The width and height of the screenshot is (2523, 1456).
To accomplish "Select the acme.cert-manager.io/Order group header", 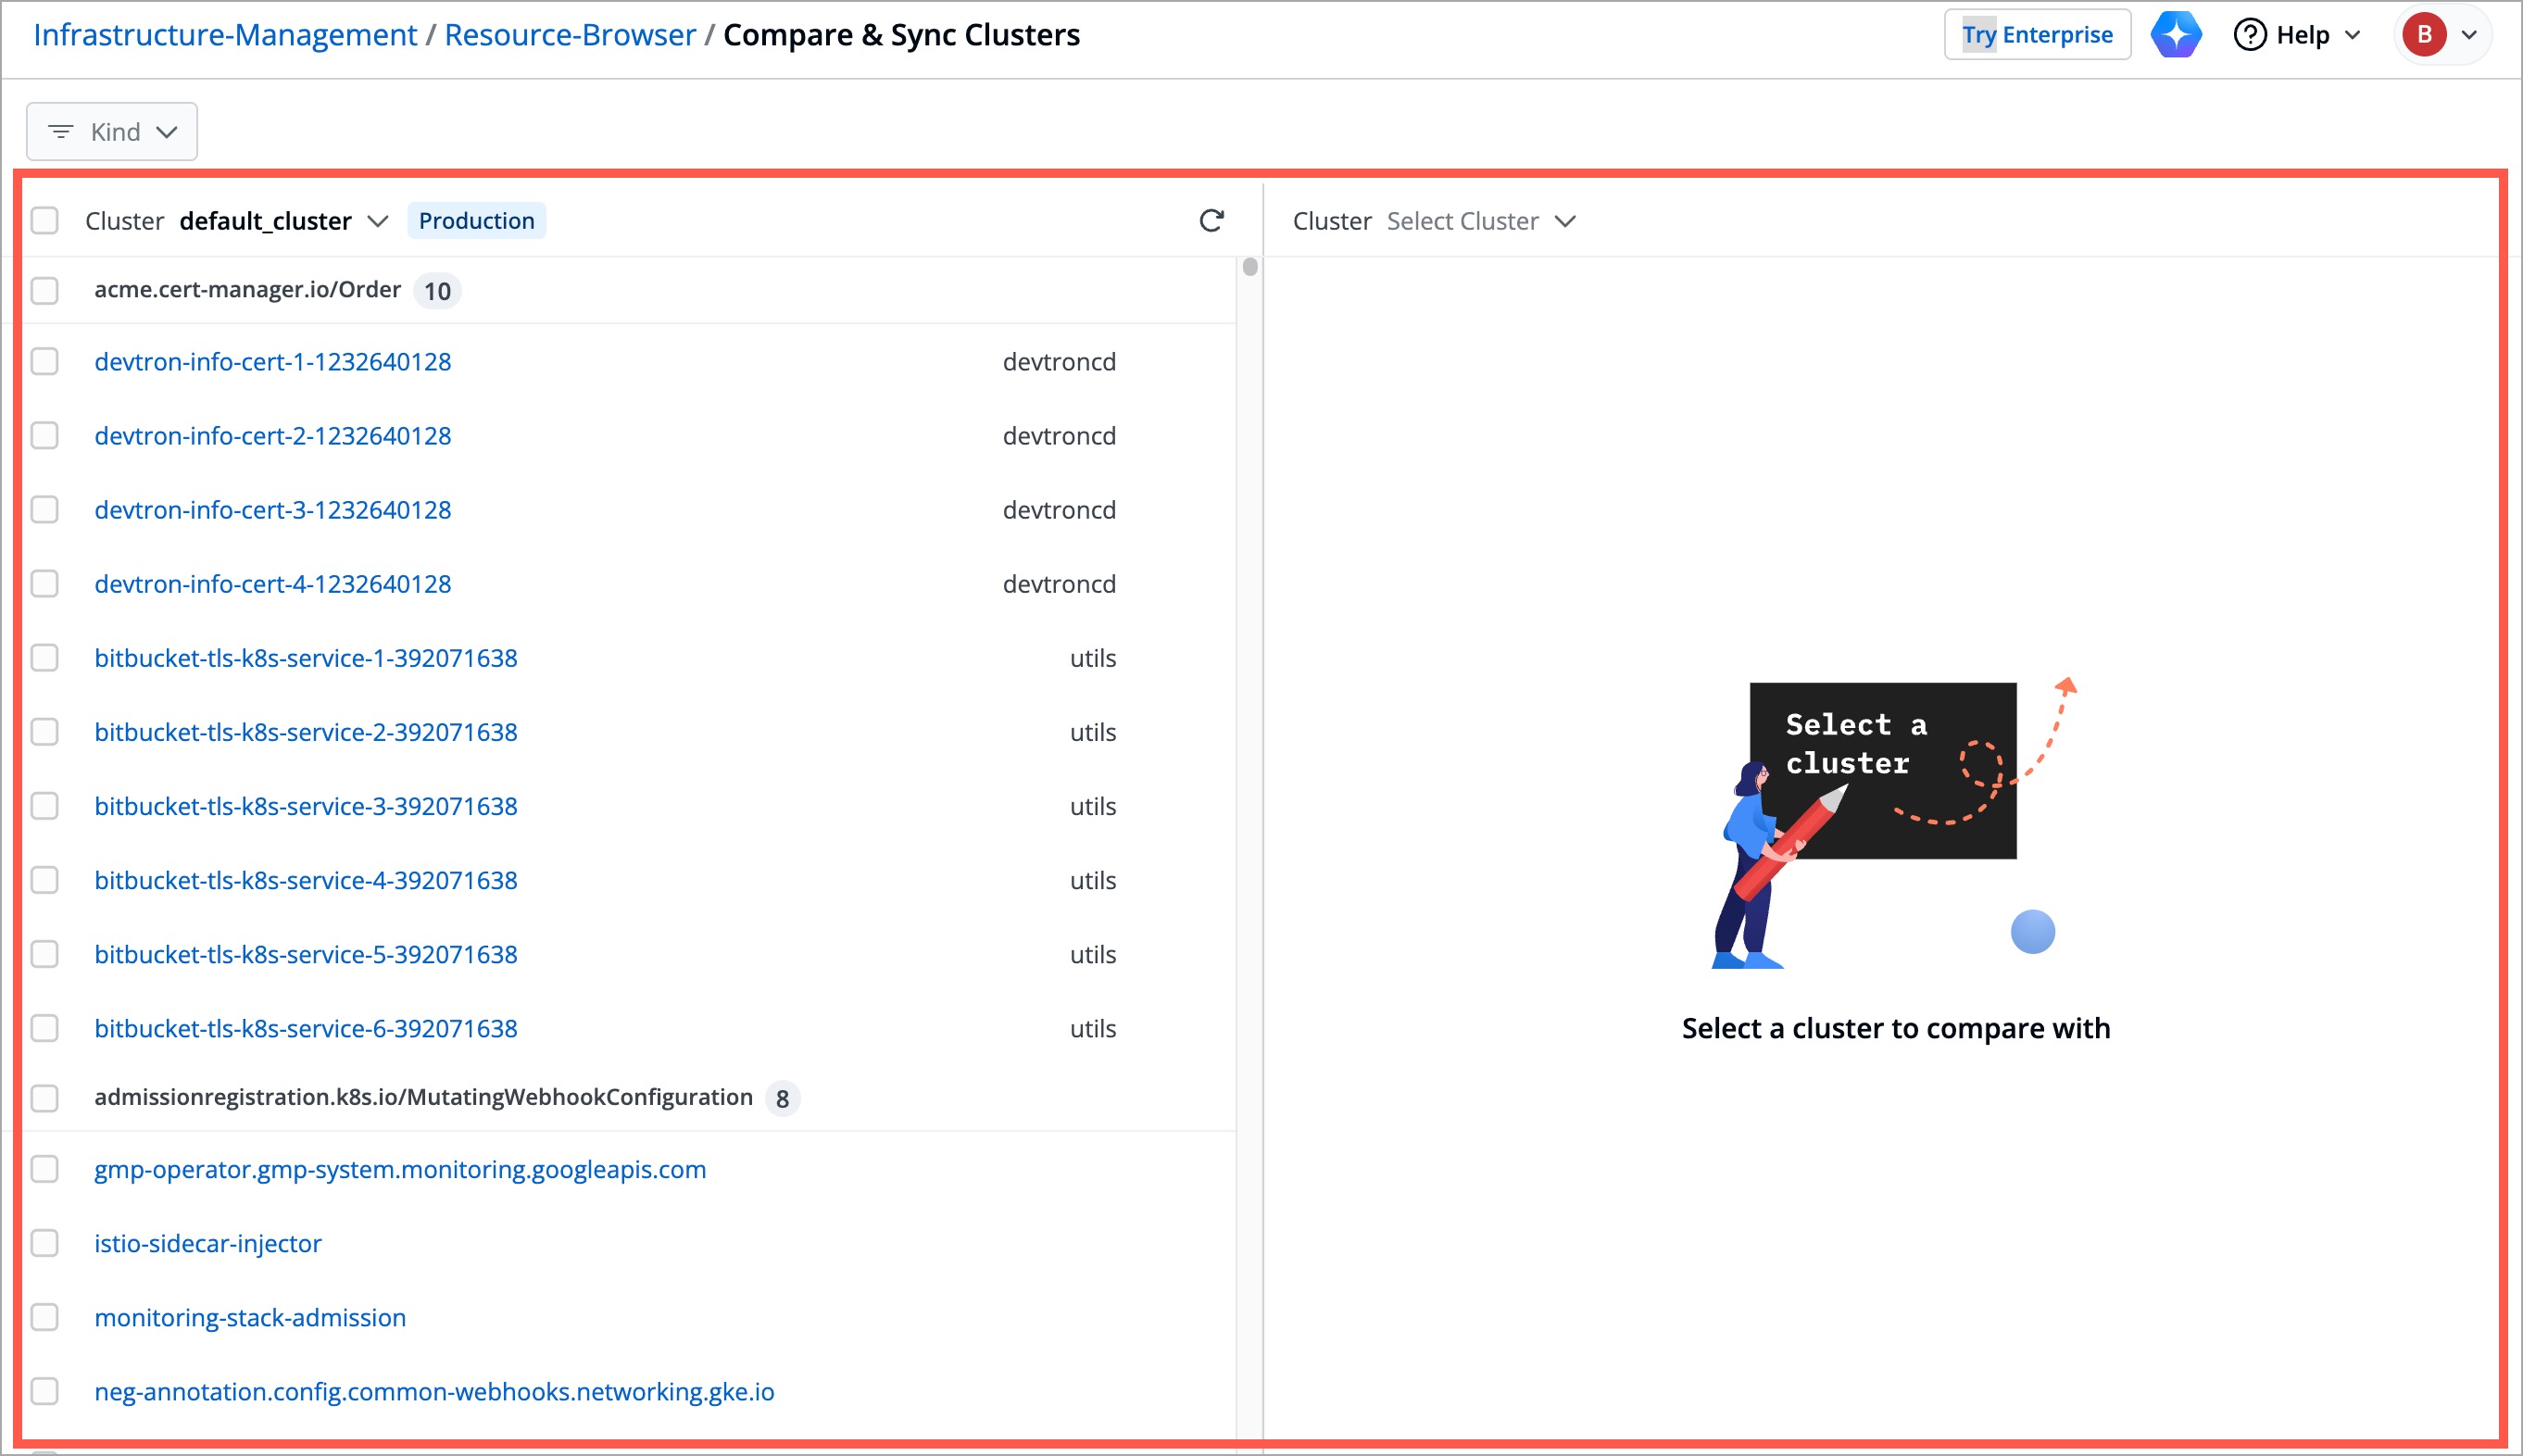I will tap(248, 289).
